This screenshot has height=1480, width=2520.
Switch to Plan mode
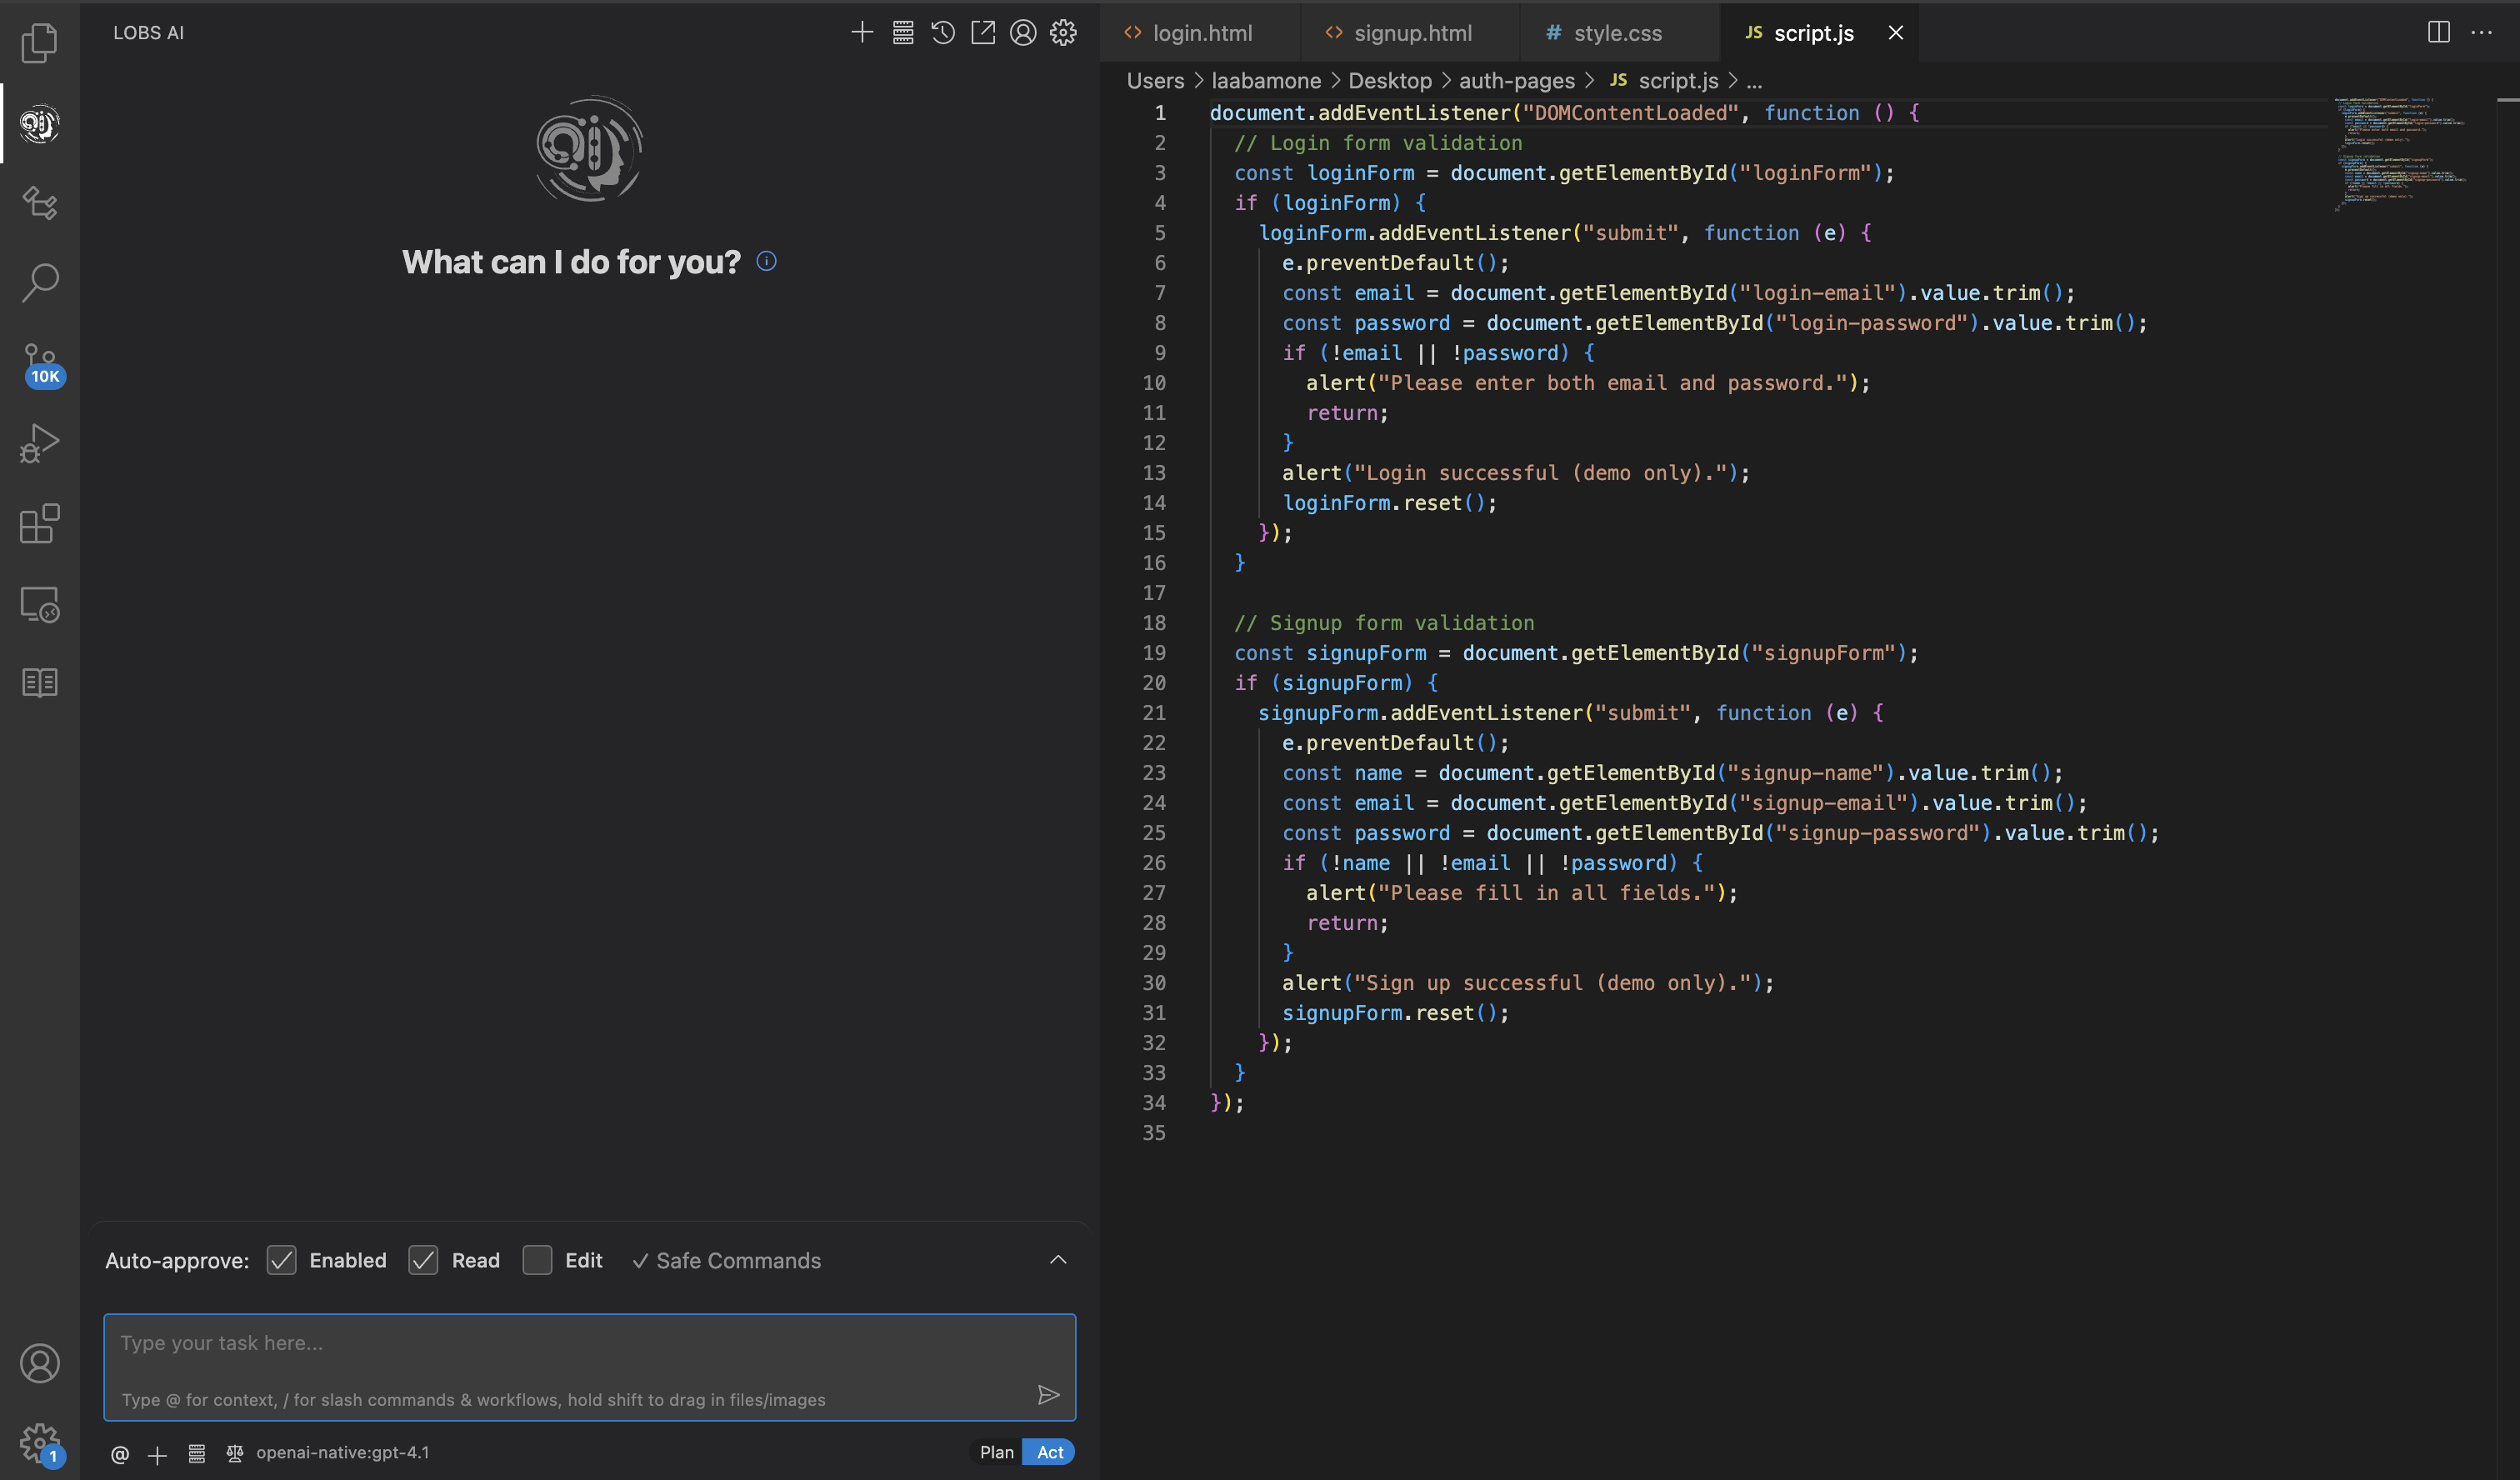996,1452
